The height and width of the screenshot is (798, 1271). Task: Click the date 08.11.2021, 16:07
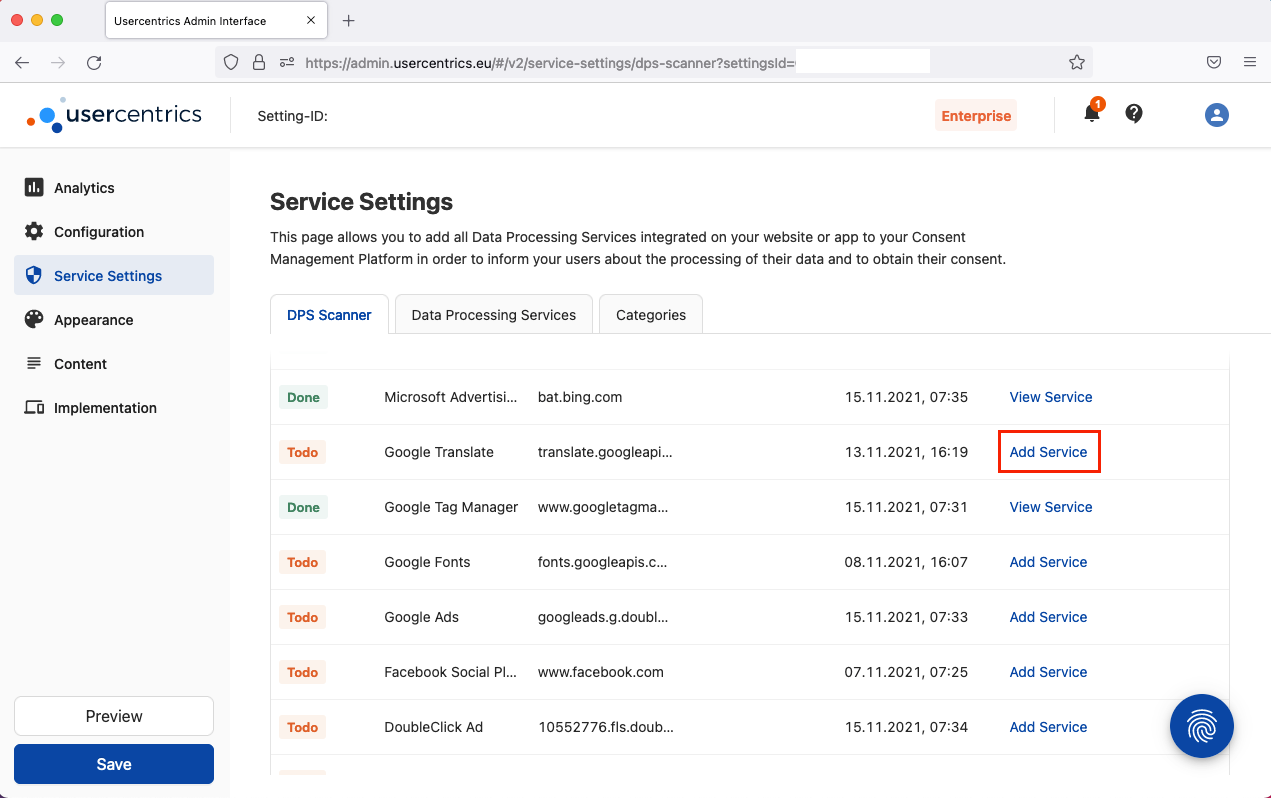906,562
